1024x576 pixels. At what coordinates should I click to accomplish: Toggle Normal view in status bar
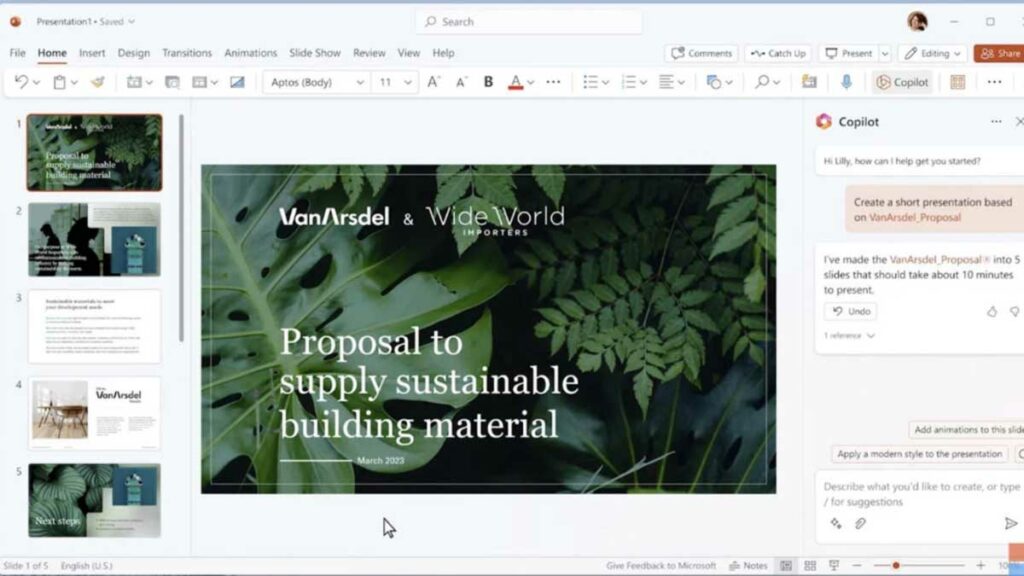click(x=786, y=566)
